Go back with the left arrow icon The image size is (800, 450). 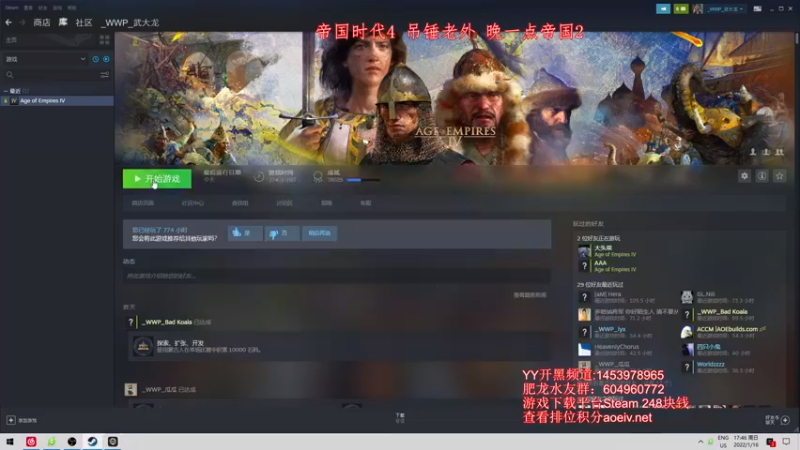(9, 22)
